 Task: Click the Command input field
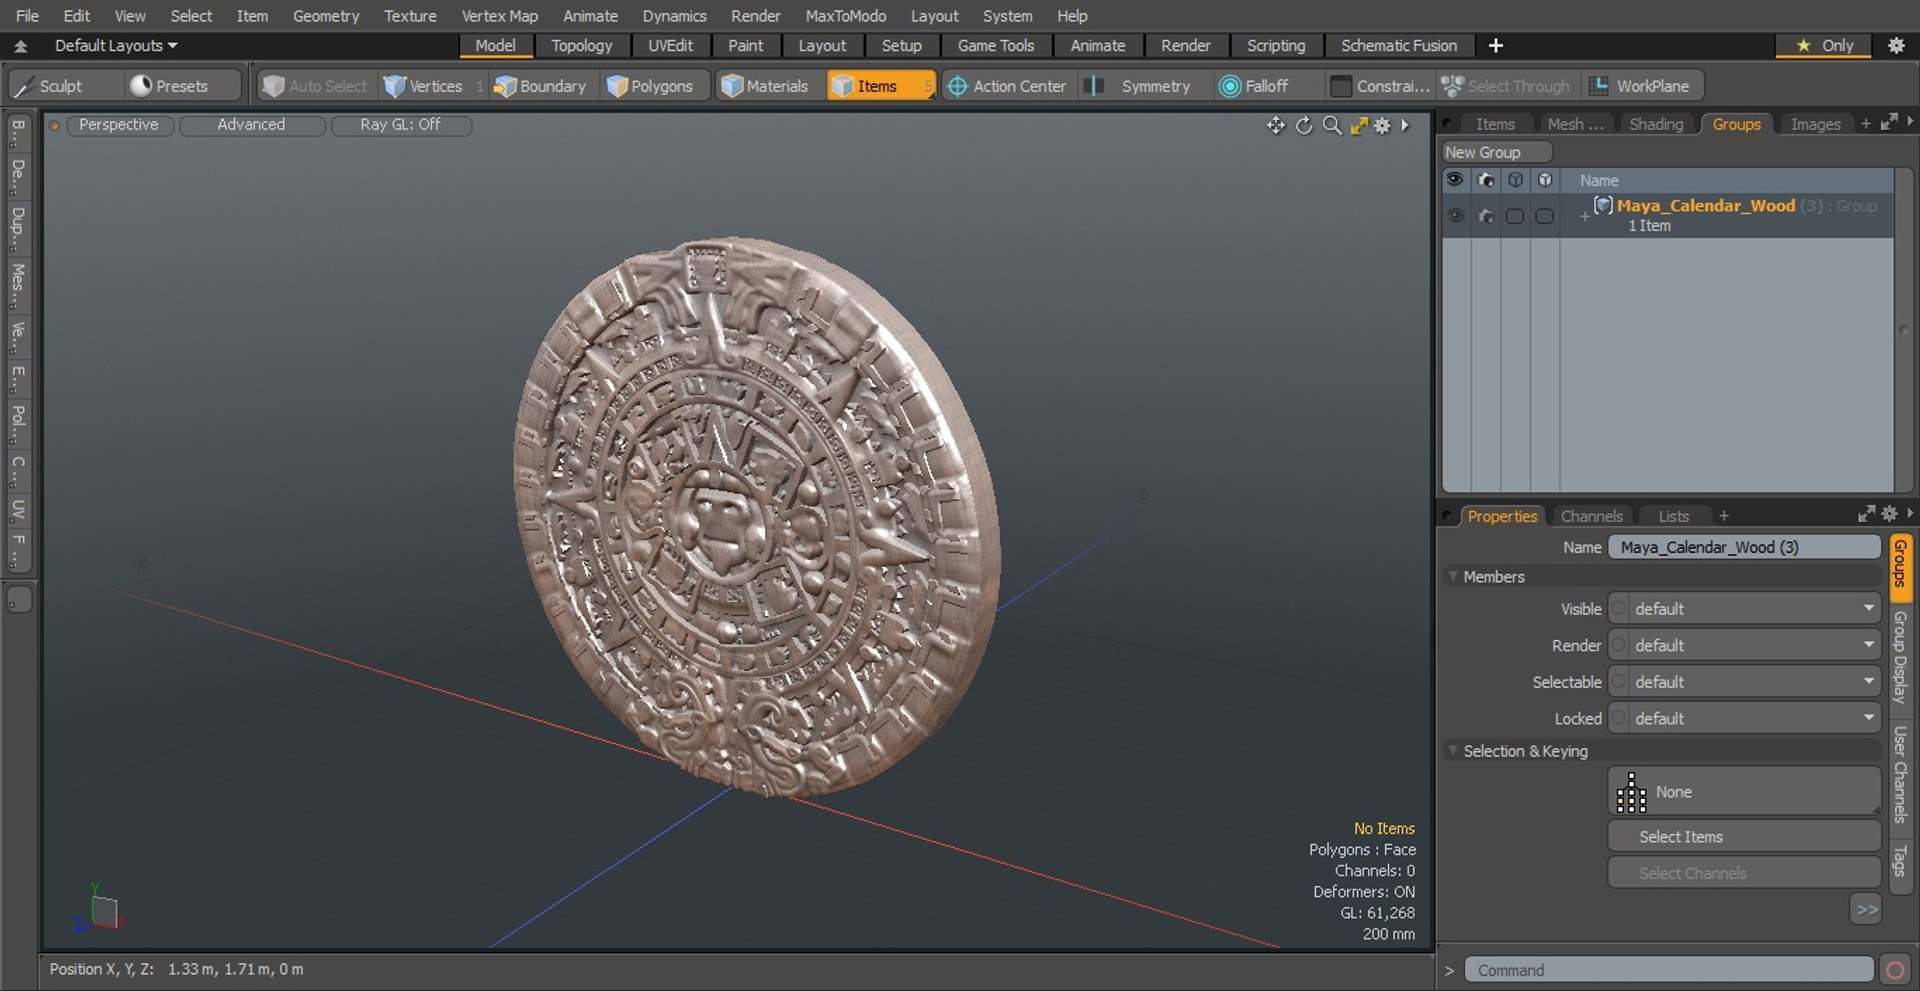tap(1668, 970)
